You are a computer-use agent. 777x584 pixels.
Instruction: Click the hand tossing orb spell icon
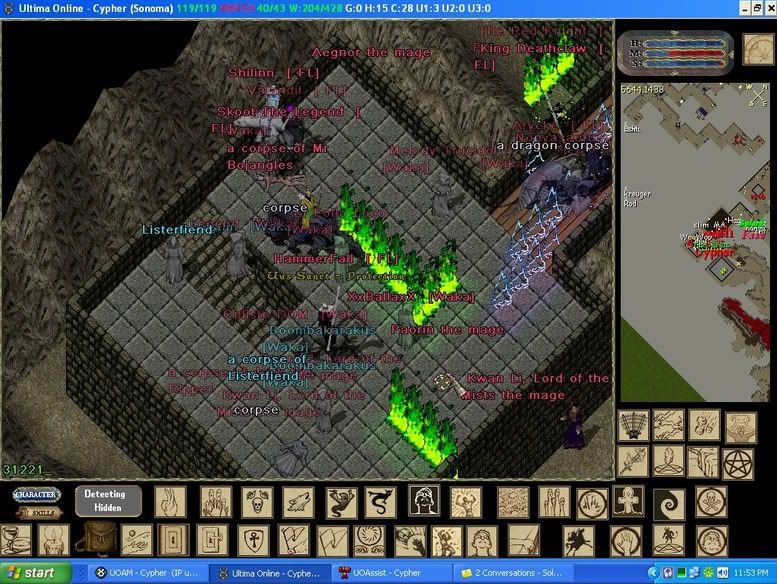tap(137, 539)
